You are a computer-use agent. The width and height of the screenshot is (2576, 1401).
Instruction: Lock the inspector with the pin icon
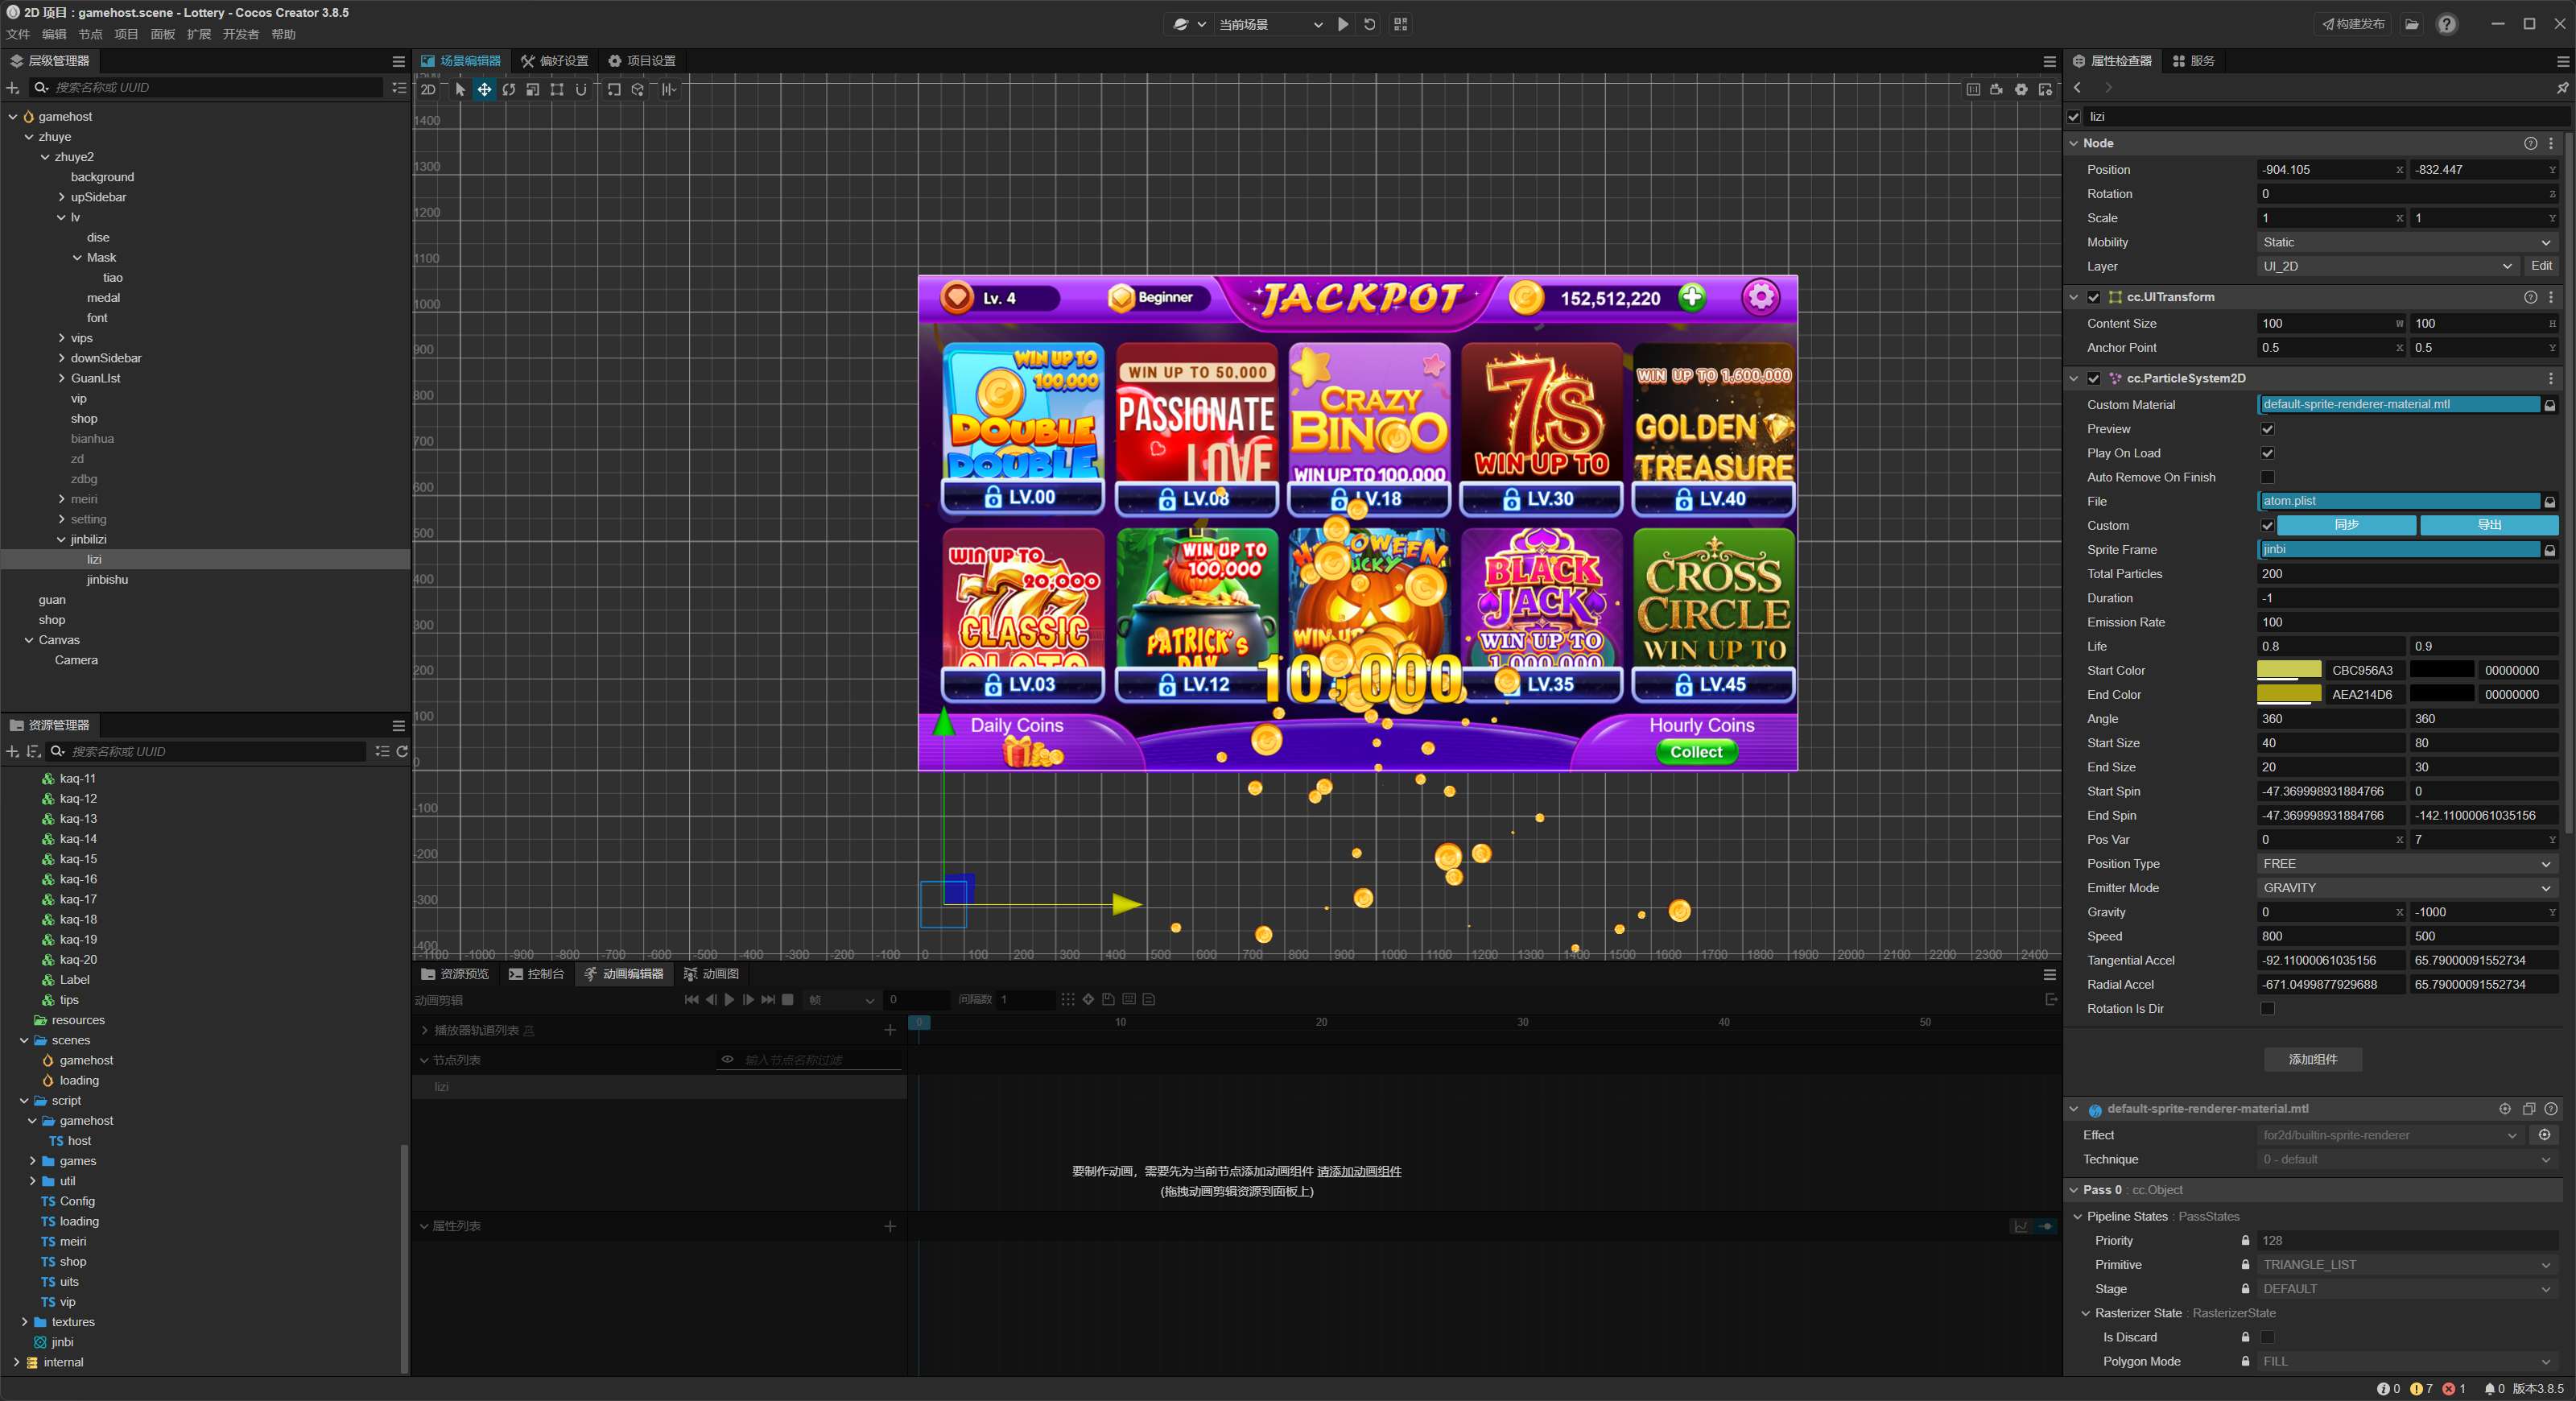2561,88
